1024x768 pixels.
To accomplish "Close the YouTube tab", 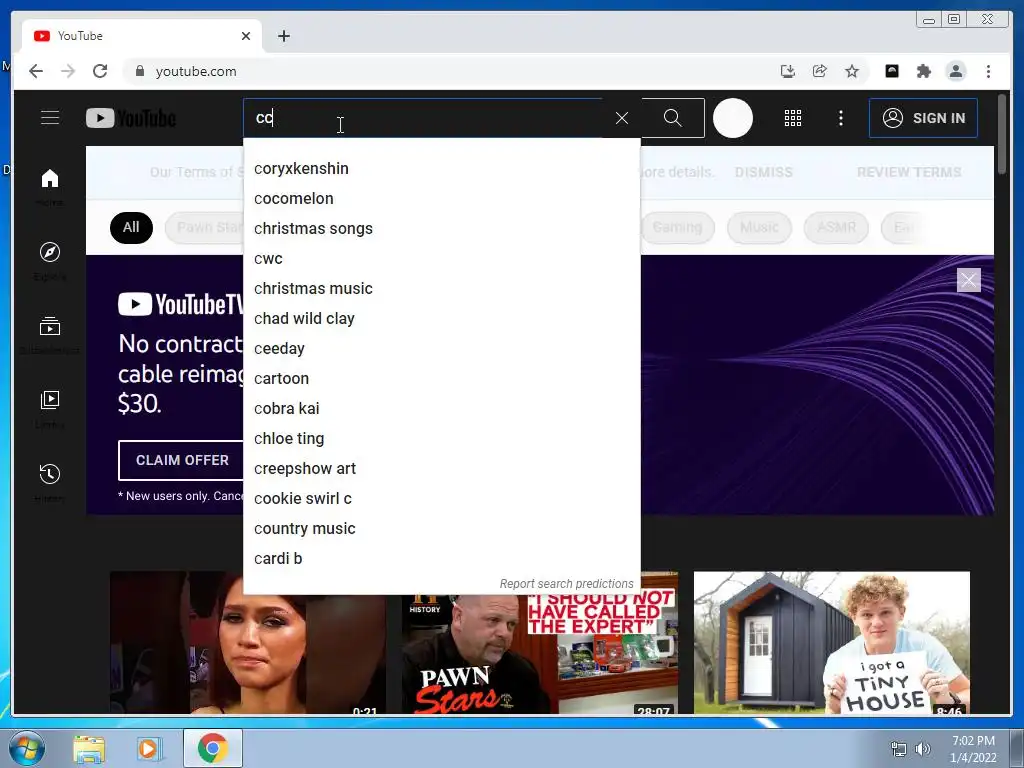I will (246, 36).
